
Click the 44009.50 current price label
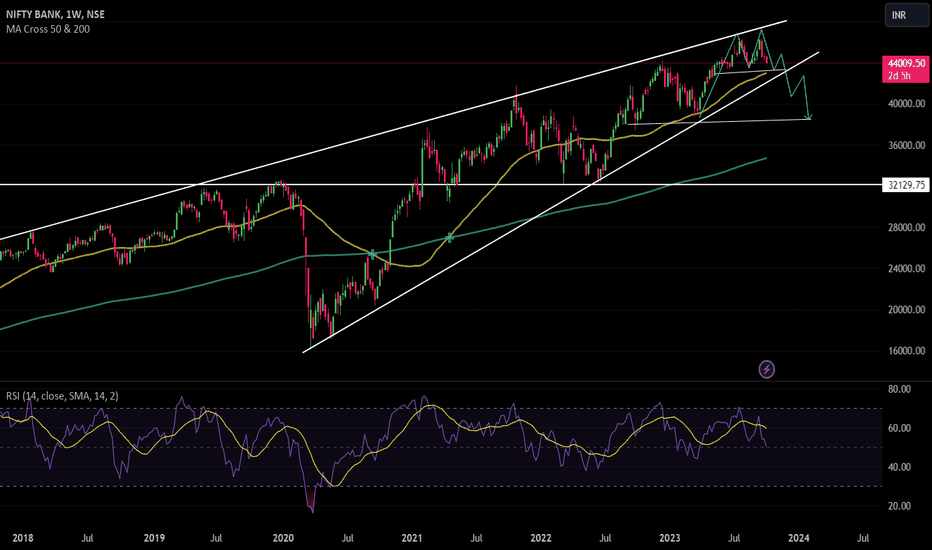point(906,63)
